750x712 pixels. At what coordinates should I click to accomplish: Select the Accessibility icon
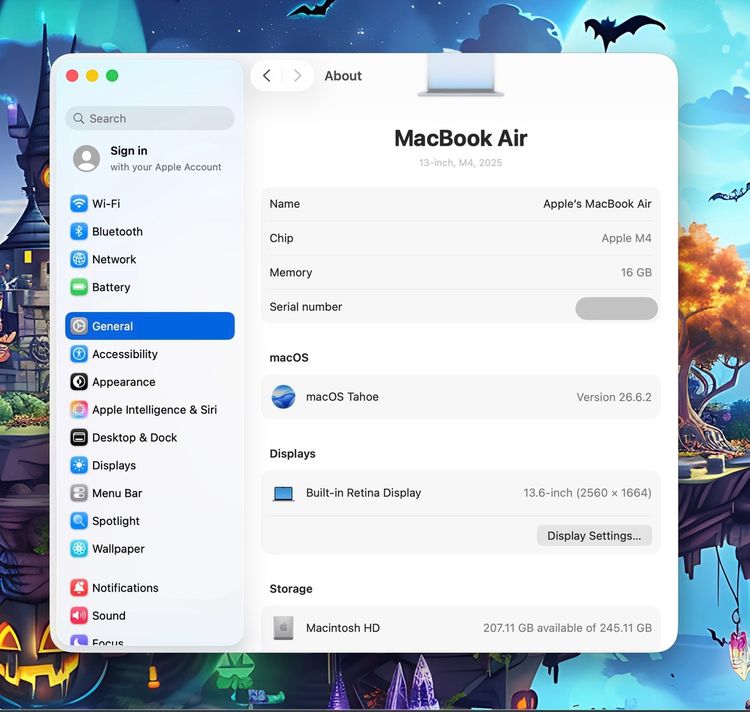point(79,354)
